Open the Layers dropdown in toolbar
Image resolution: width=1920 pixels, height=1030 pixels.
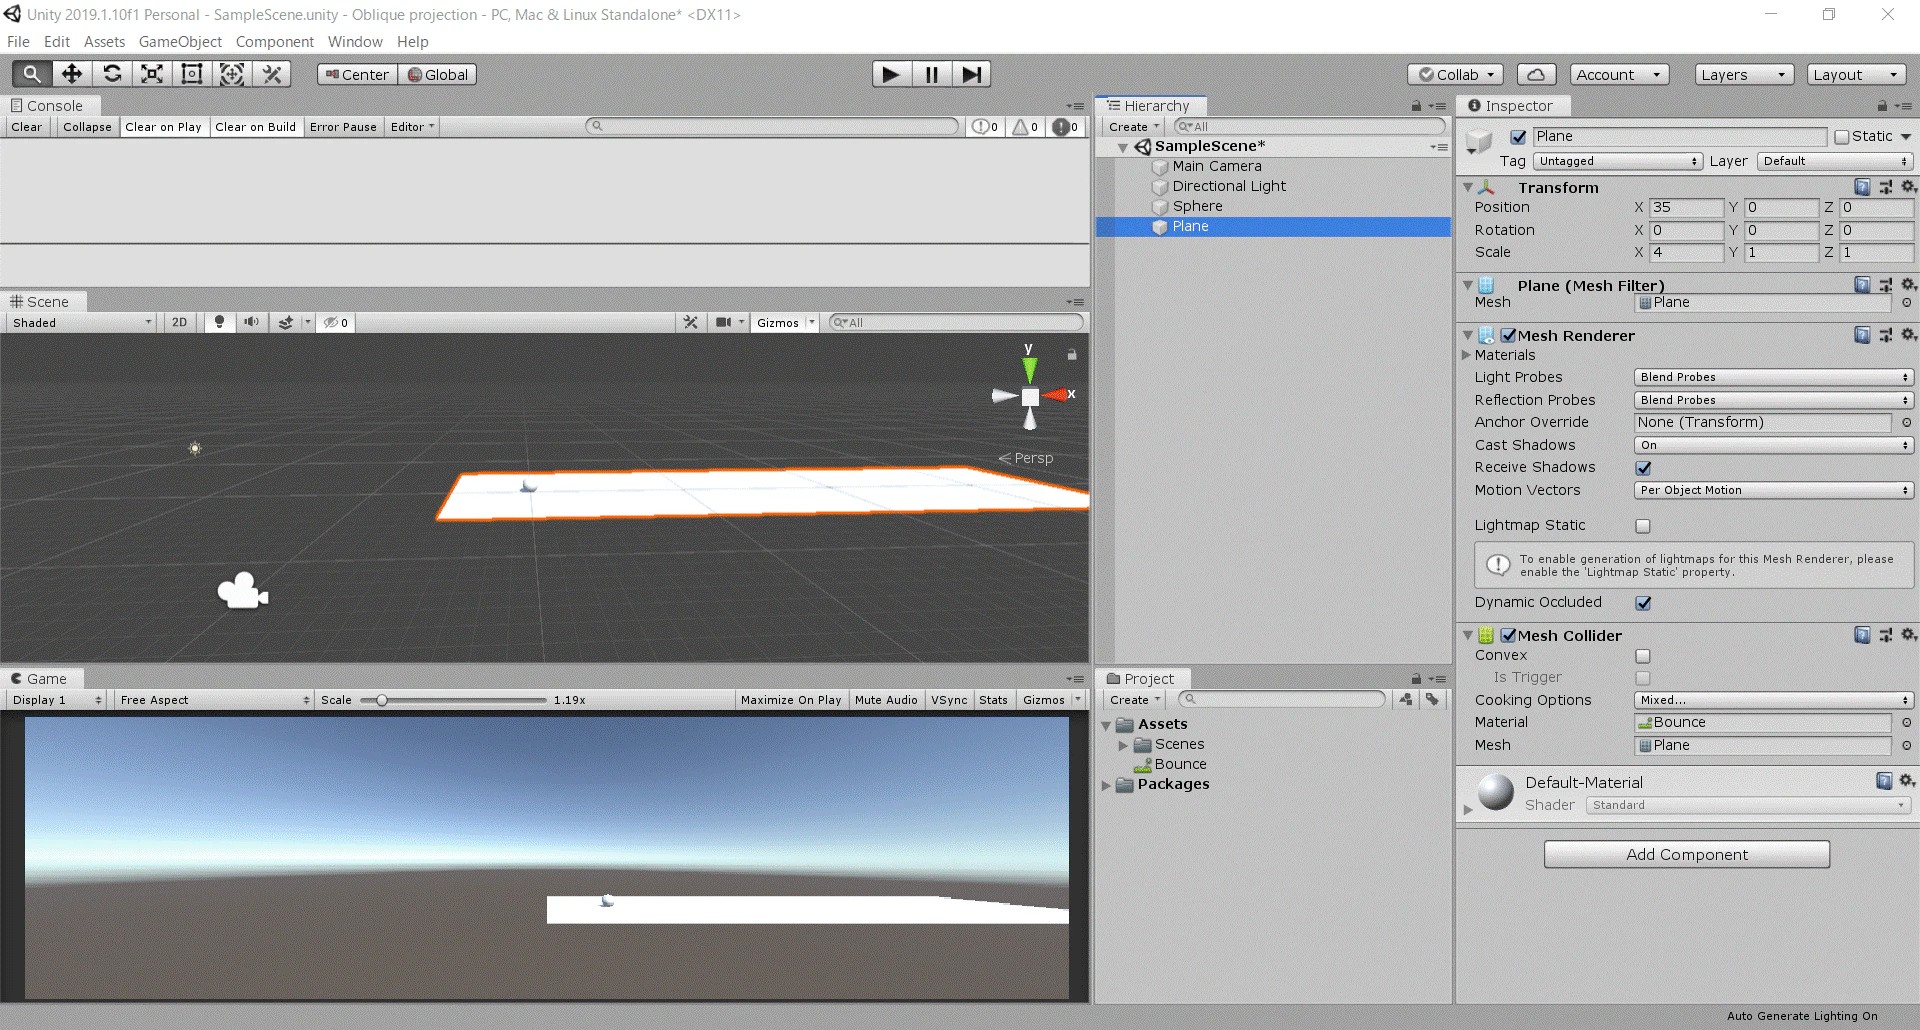1744,74
